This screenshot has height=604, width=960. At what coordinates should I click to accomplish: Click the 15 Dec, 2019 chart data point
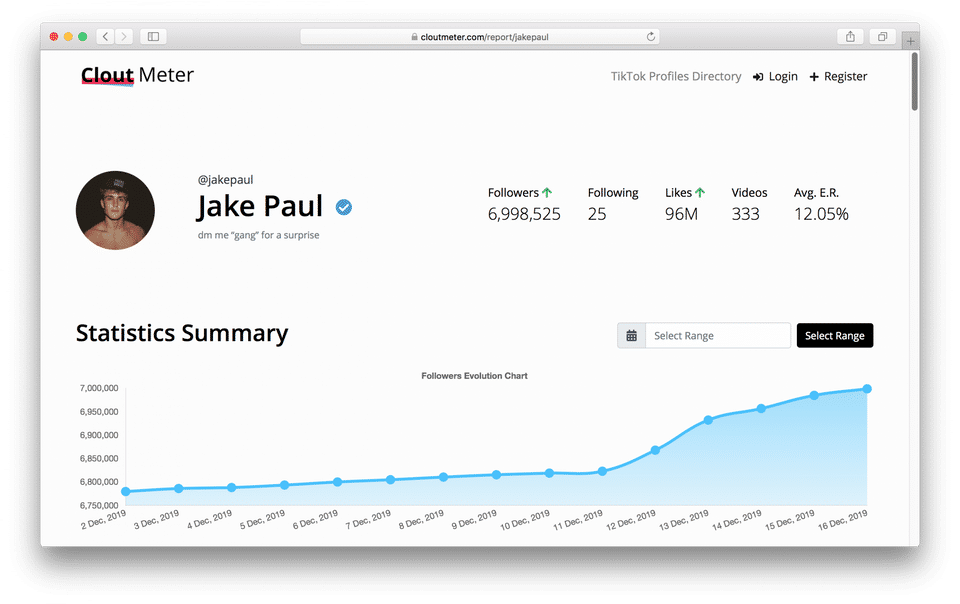[x=814, y=395]
